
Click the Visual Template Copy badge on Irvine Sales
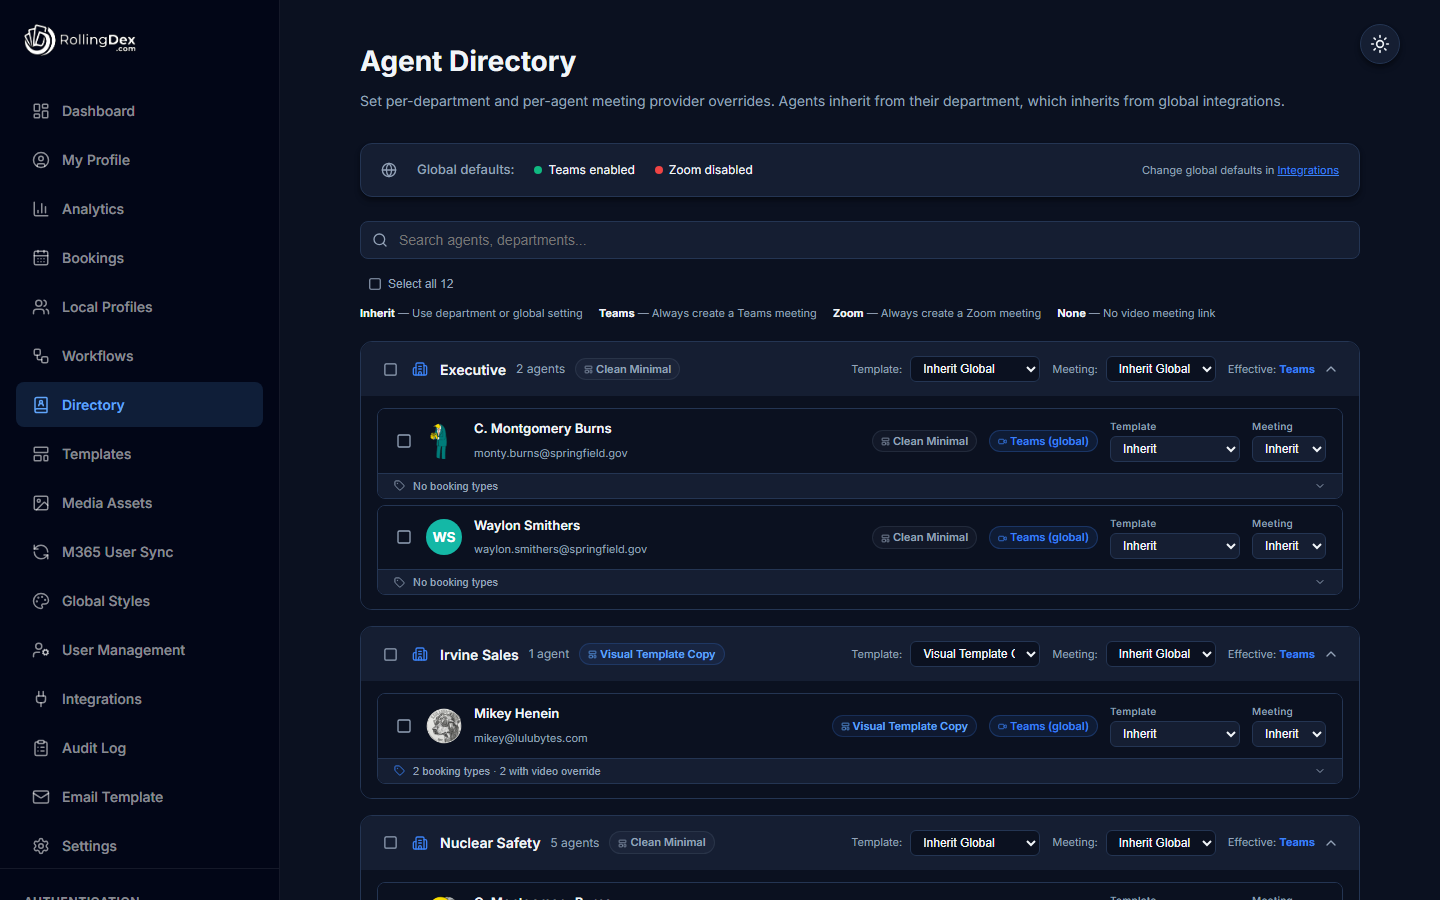tap(652, 654)
